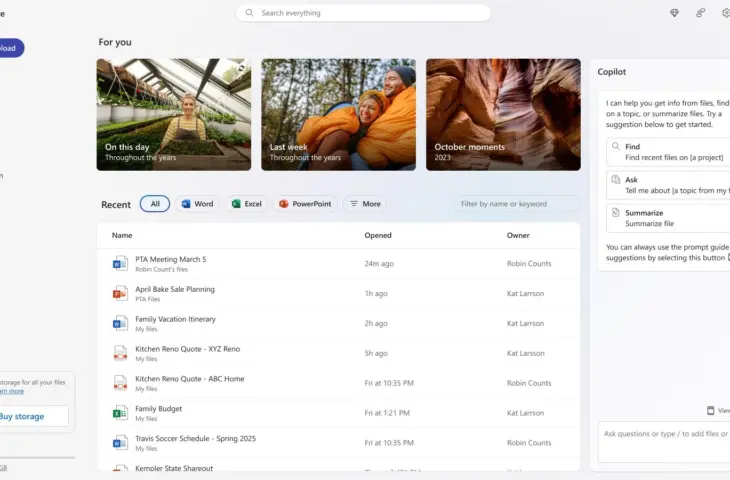This screenshot has width=730, height=480.
Task: Open Kitchen Reno Quote - XYZ Reno name
Action: [x=188, y=349]
